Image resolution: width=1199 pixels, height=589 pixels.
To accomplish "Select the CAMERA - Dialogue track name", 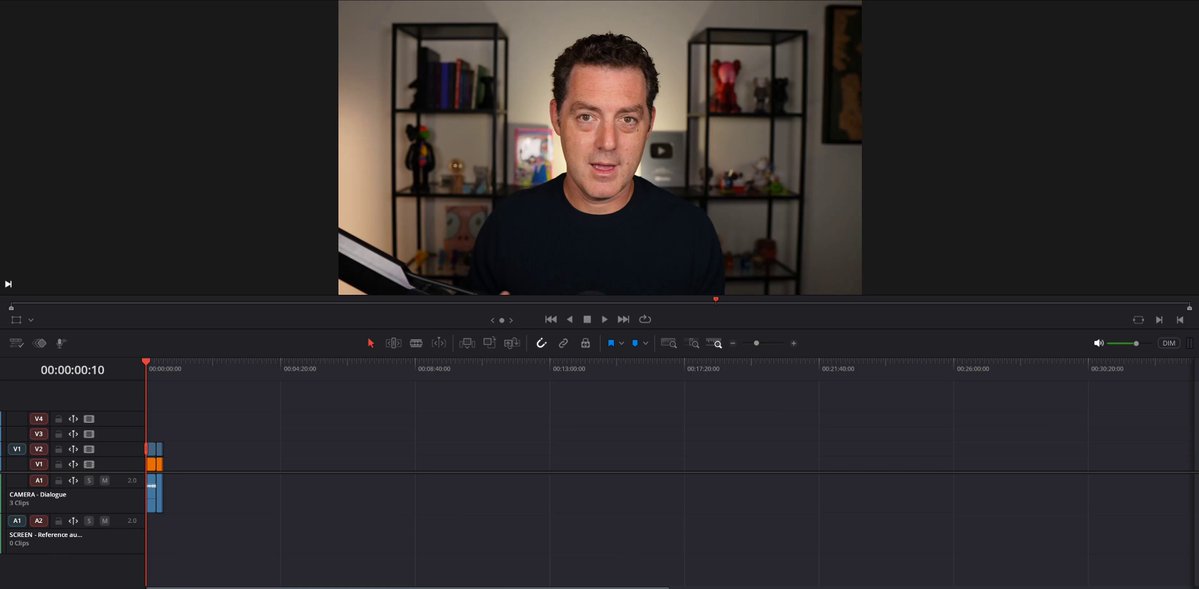I will 38,494.
